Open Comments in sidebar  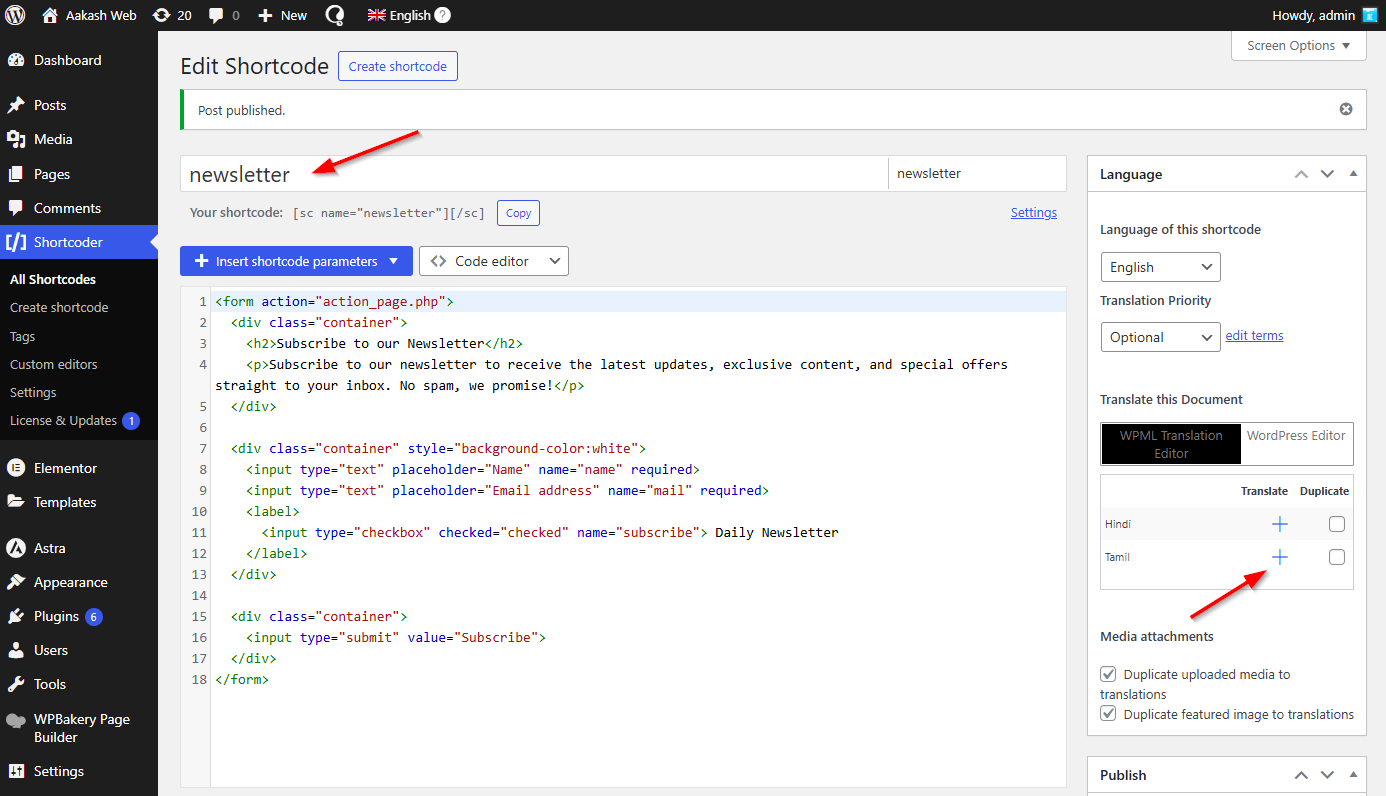click(79, 208)
